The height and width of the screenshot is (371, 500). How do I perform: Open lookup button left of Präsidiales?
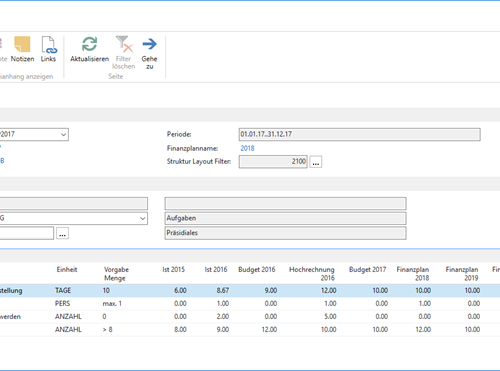62,233
